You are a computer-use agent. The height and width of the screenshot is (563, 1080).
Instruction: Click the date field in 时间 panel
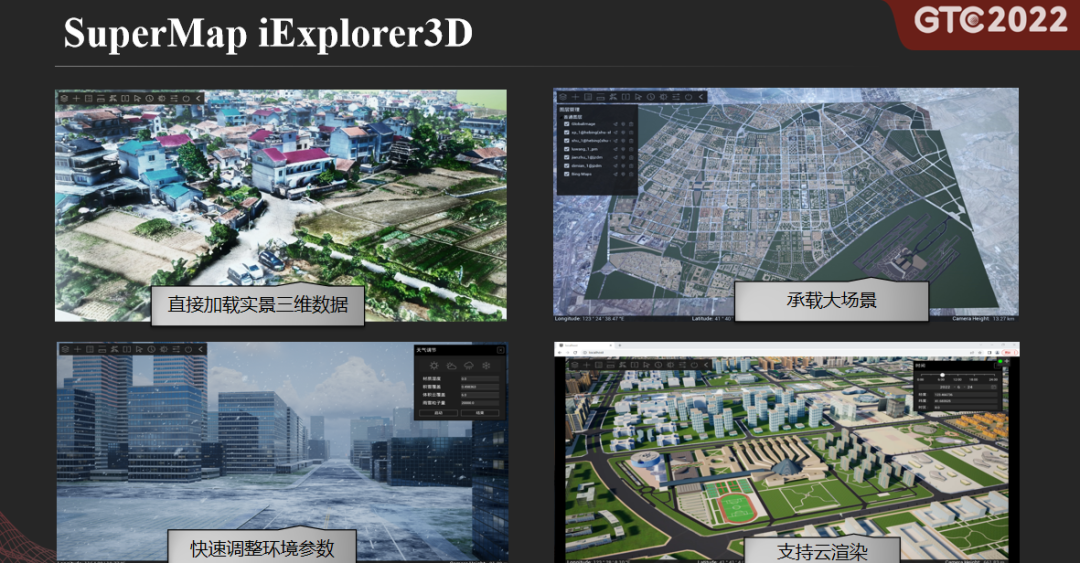pos(958,387)
